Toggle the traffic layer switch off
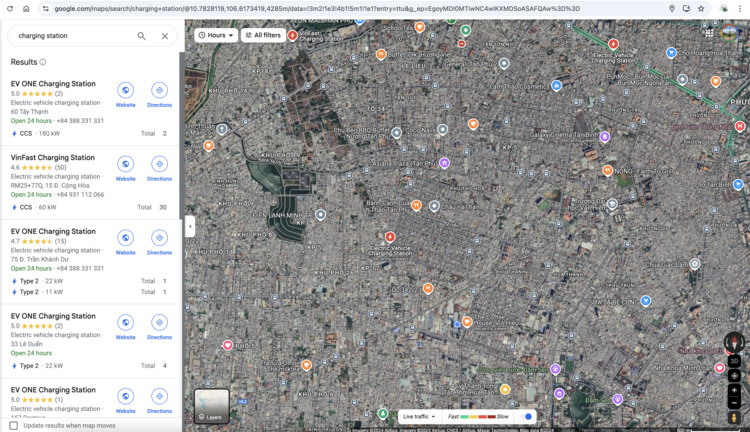This screenshot has width=750, height=432. pos(526,417)
